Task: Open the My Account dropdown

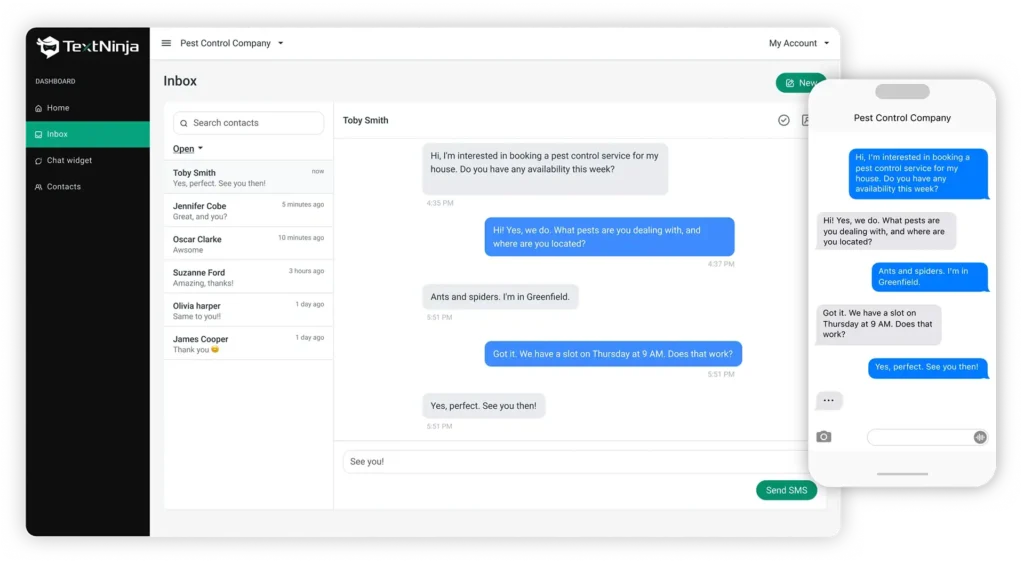Action: tap(799, 43)
